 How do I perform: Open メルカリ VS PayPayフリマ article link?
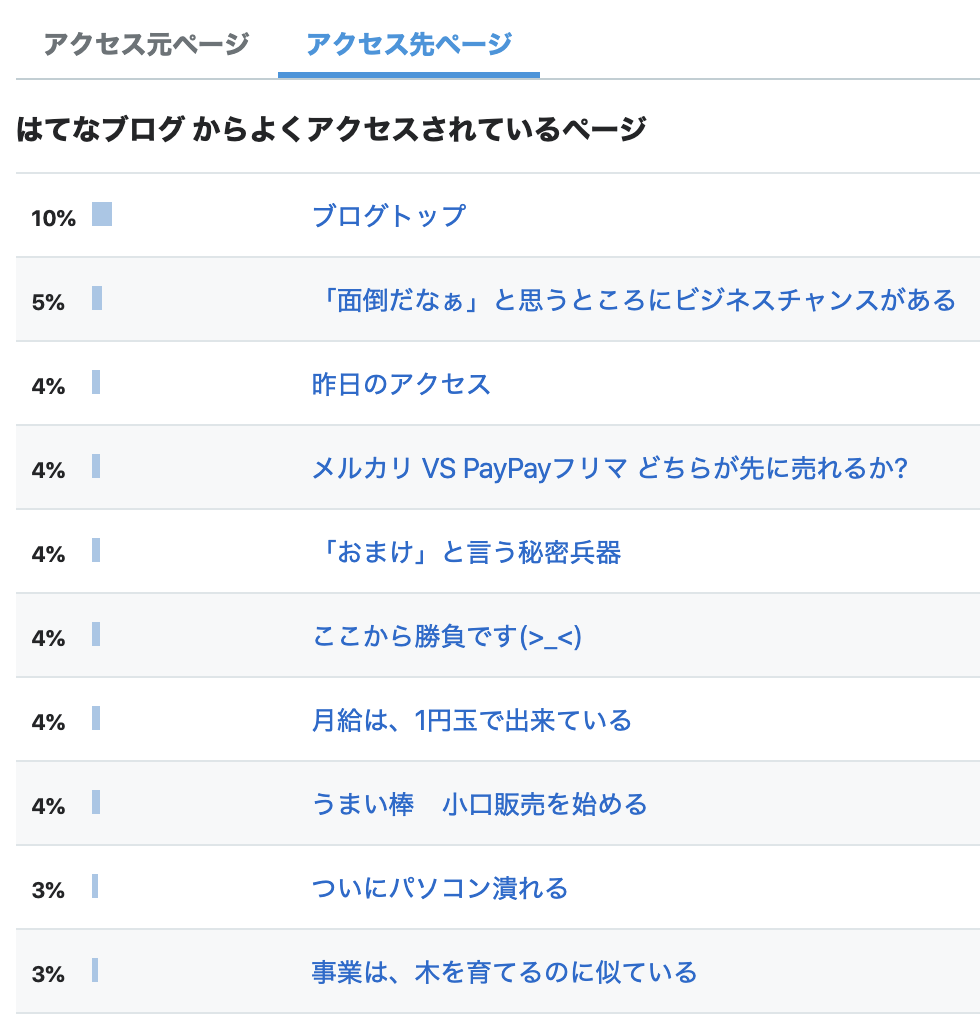click(x=609, y=468)
